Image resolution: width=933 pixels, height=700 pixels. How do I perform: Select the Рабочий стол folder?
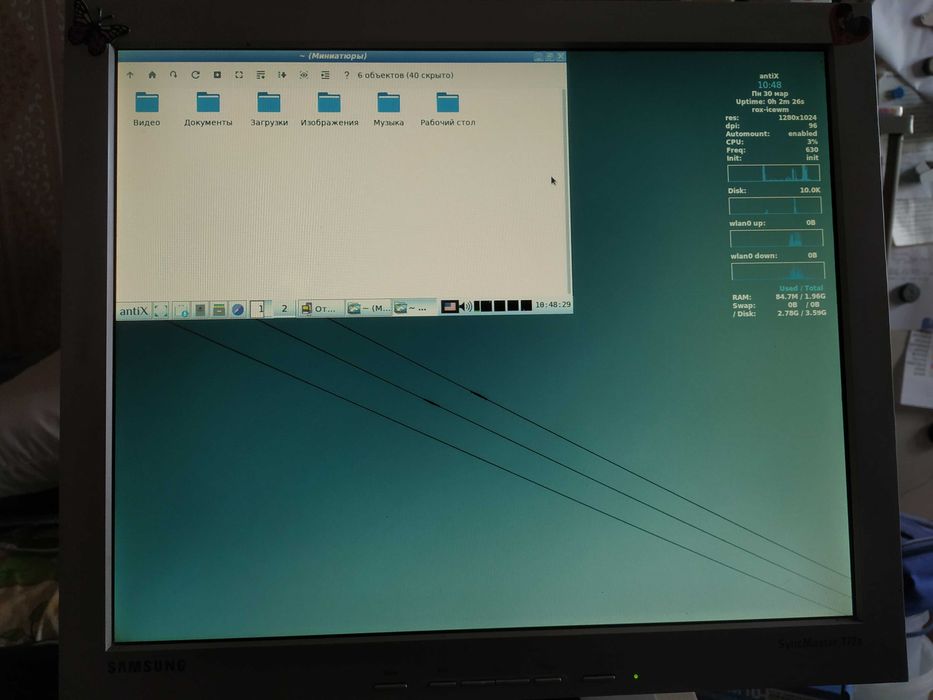pyautogui.click(x=447, y=109)
